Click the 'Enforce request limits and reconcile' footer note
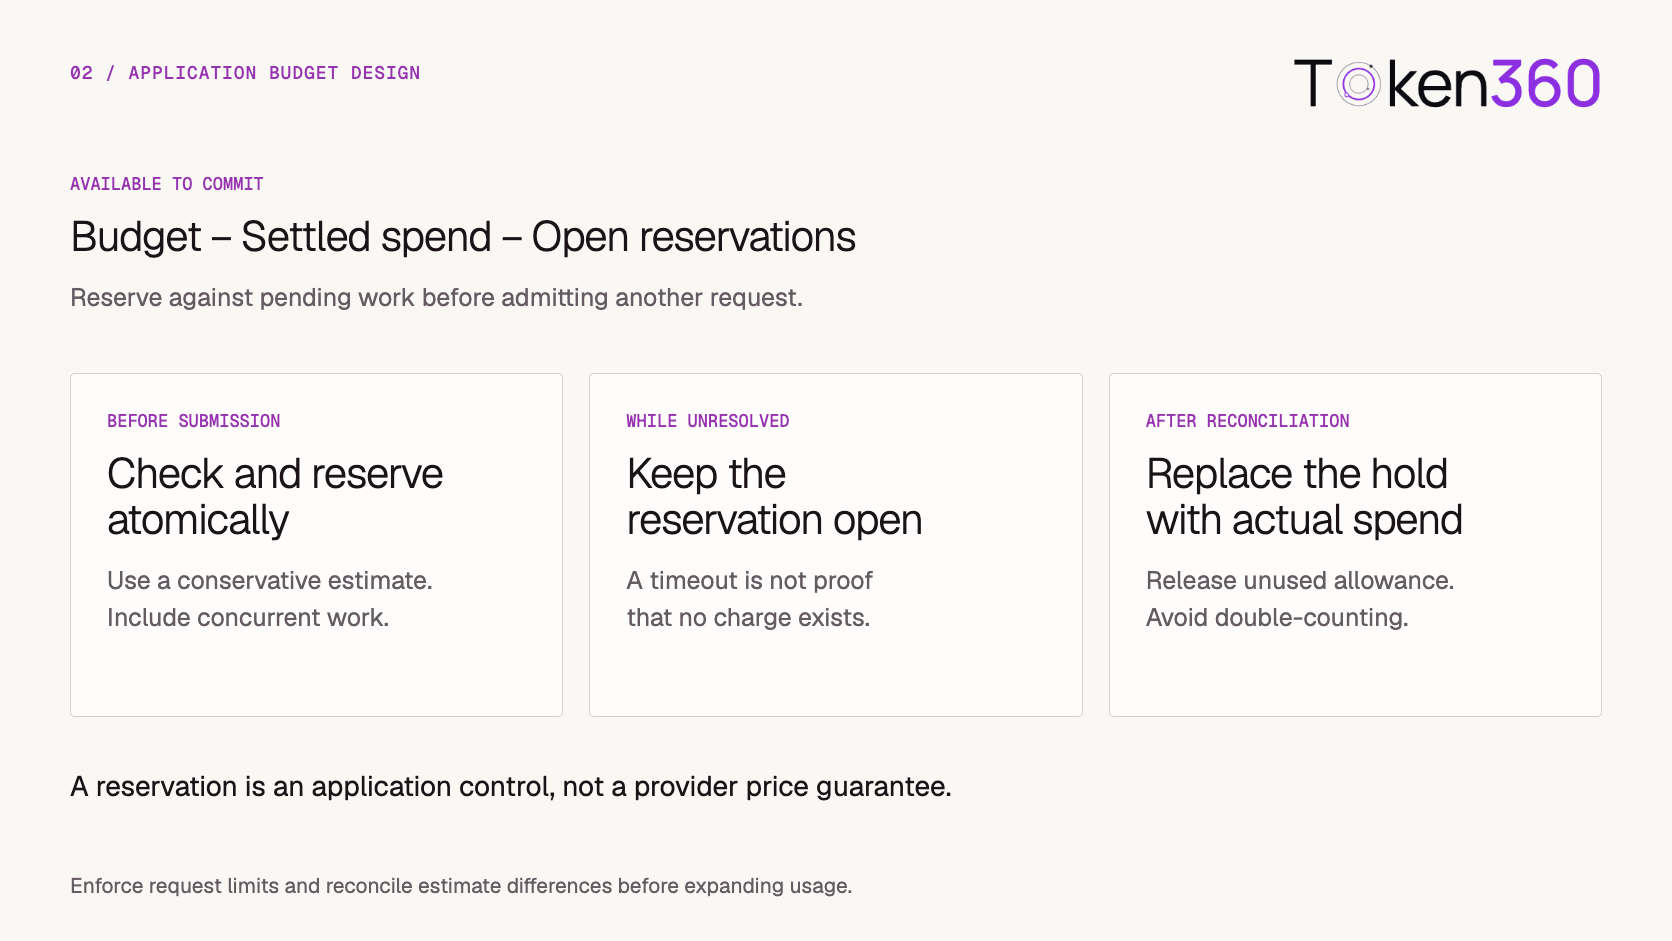The image size is (1672, 941). pos(461,886)
